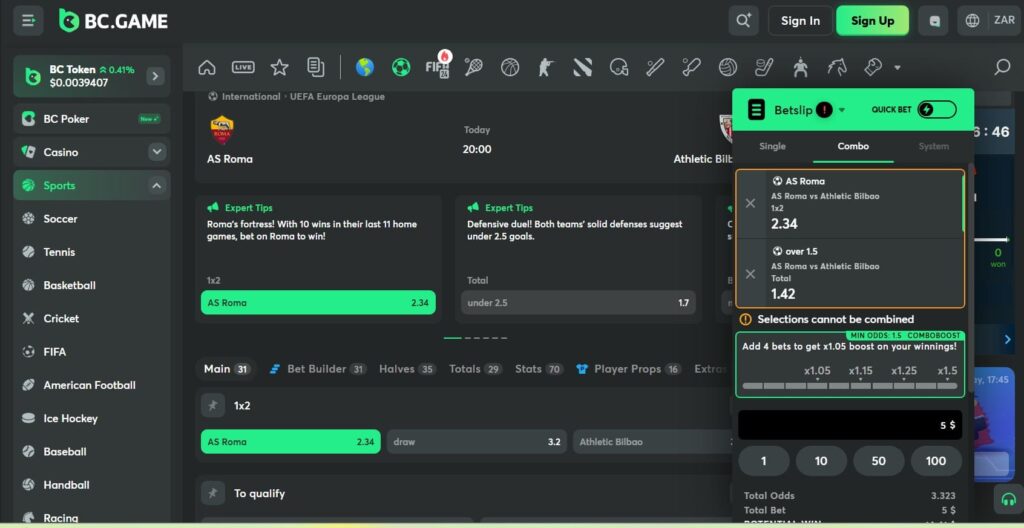The image size is (1024, 528).
Task: Select draw 3.2 odds in 1x2 market
Action: click(x=477, y=442)
